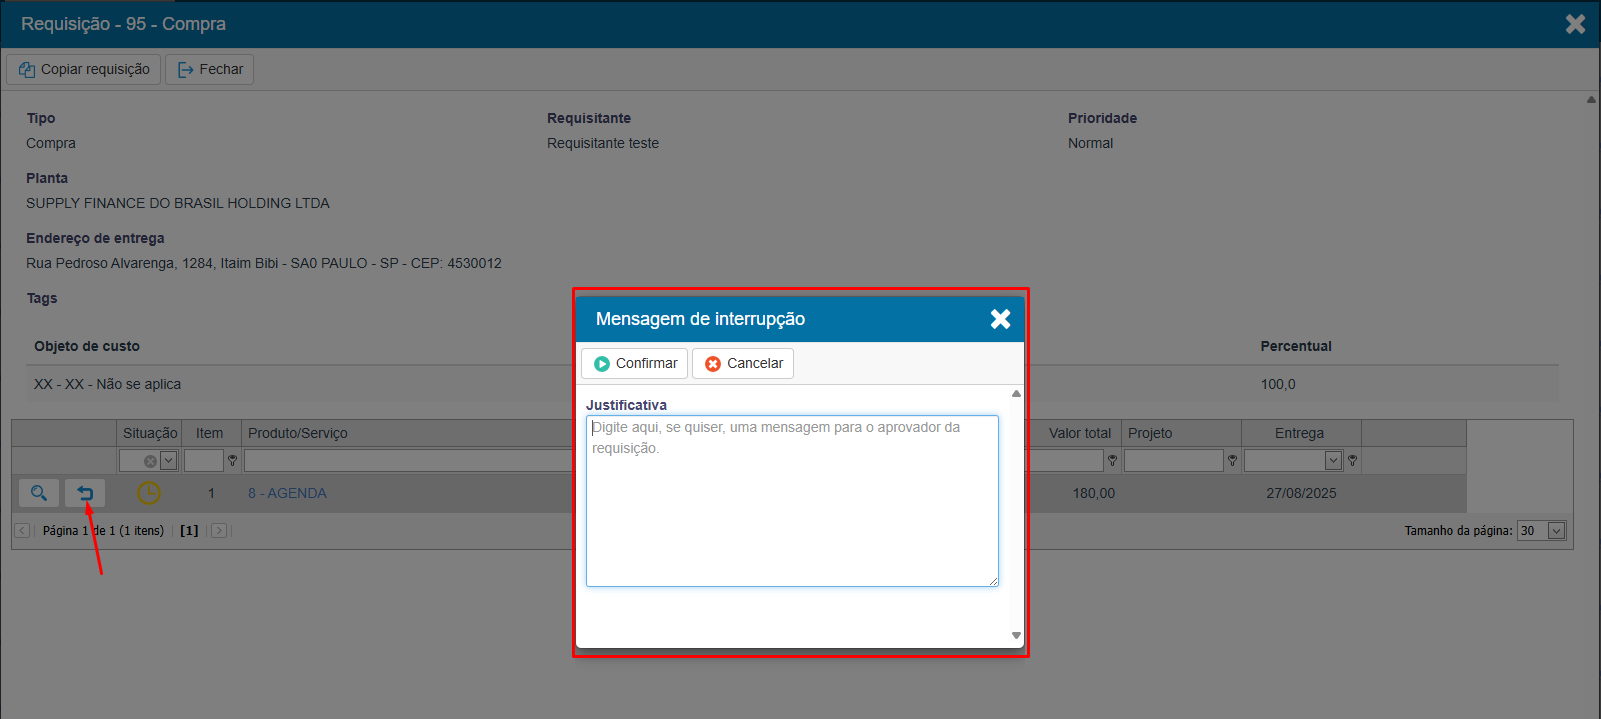
Task: Clear the Situação filter with the X icon
Action: tap(150, 461)
